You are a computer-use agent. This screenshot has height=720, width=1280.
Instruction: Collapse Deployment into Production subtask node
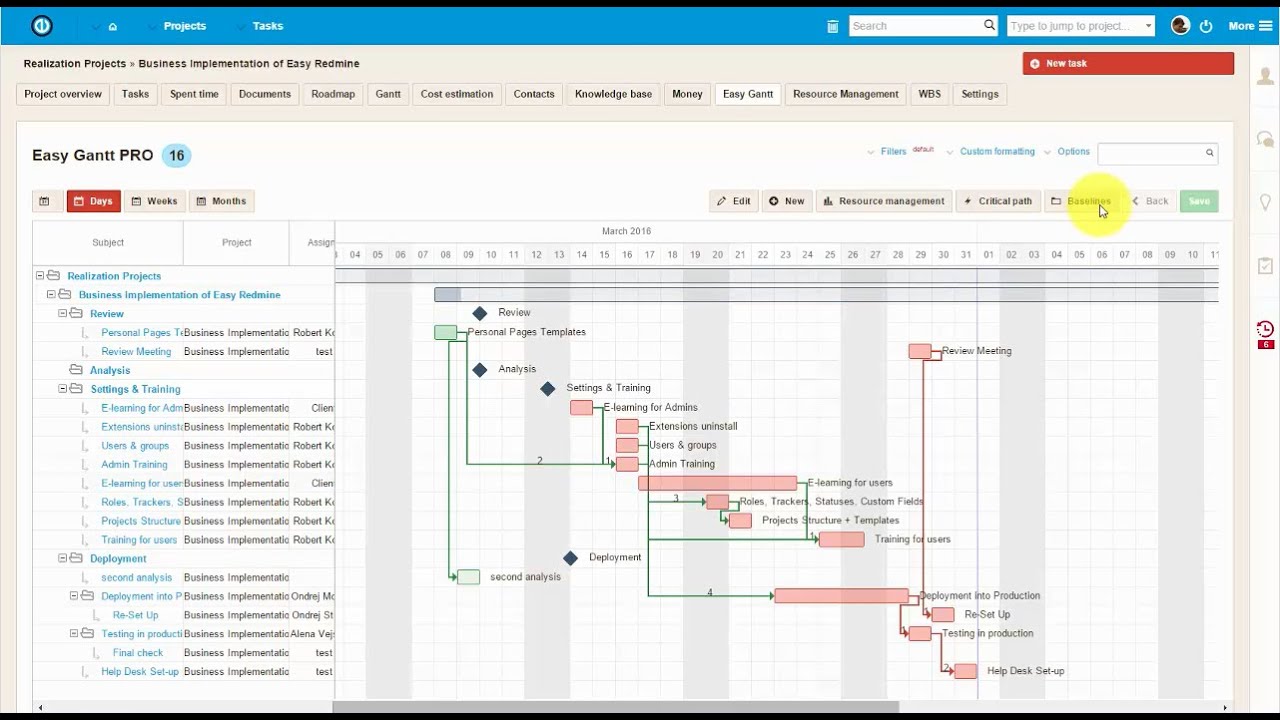point(73,596)
